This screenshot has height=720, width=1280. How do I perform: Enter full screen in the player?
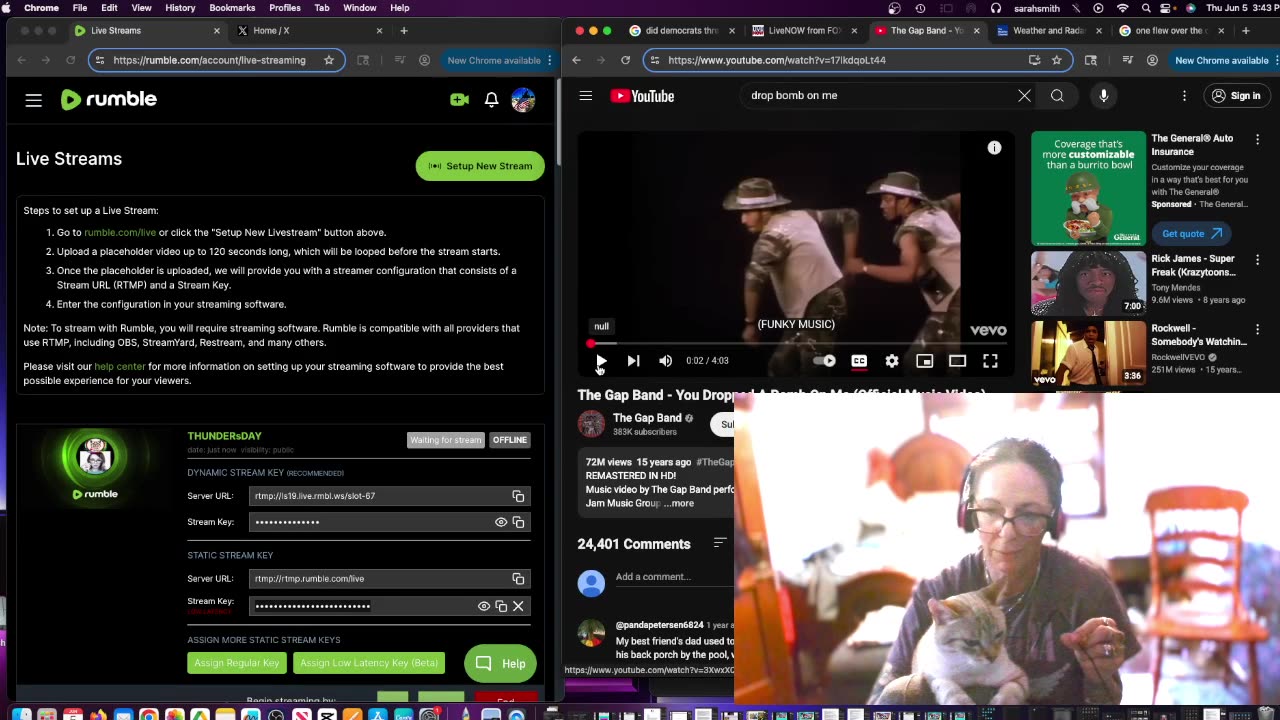(990, 361)
